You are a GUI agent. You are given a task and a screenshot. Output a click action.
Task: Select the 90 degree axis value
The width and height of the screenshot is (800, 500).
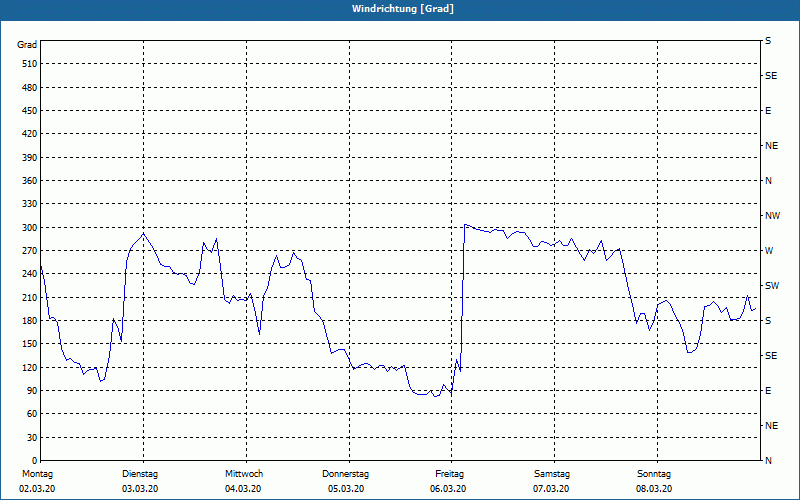(x=32, y=390)
